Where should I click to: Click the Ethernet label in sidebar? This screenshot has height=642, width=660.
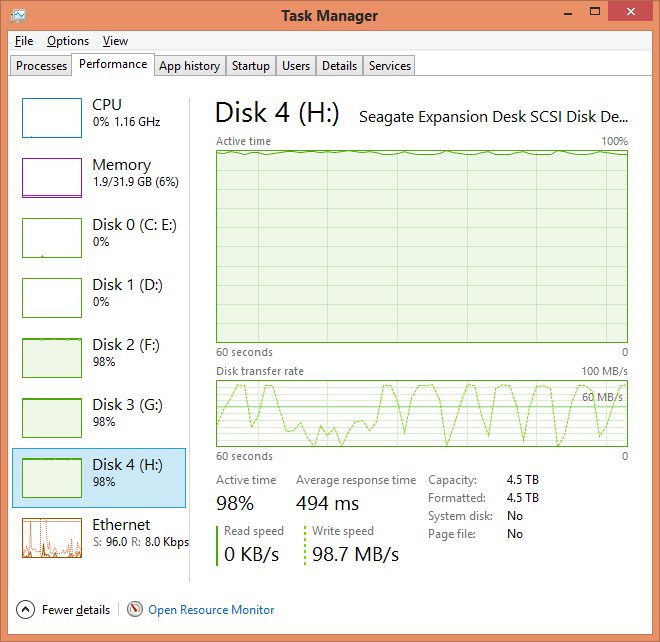[x=121, y=525]
